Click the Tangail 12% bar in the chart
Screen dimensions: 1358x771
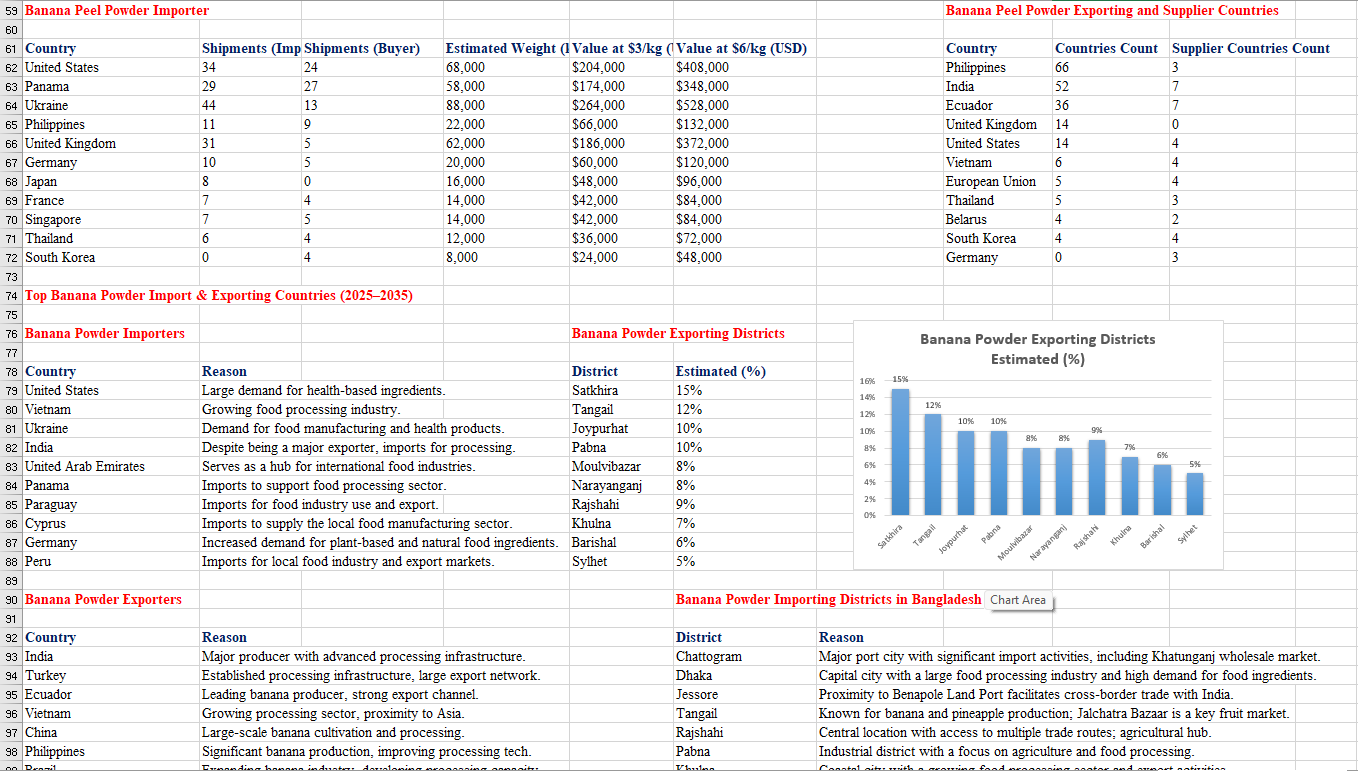coord(932,463)
